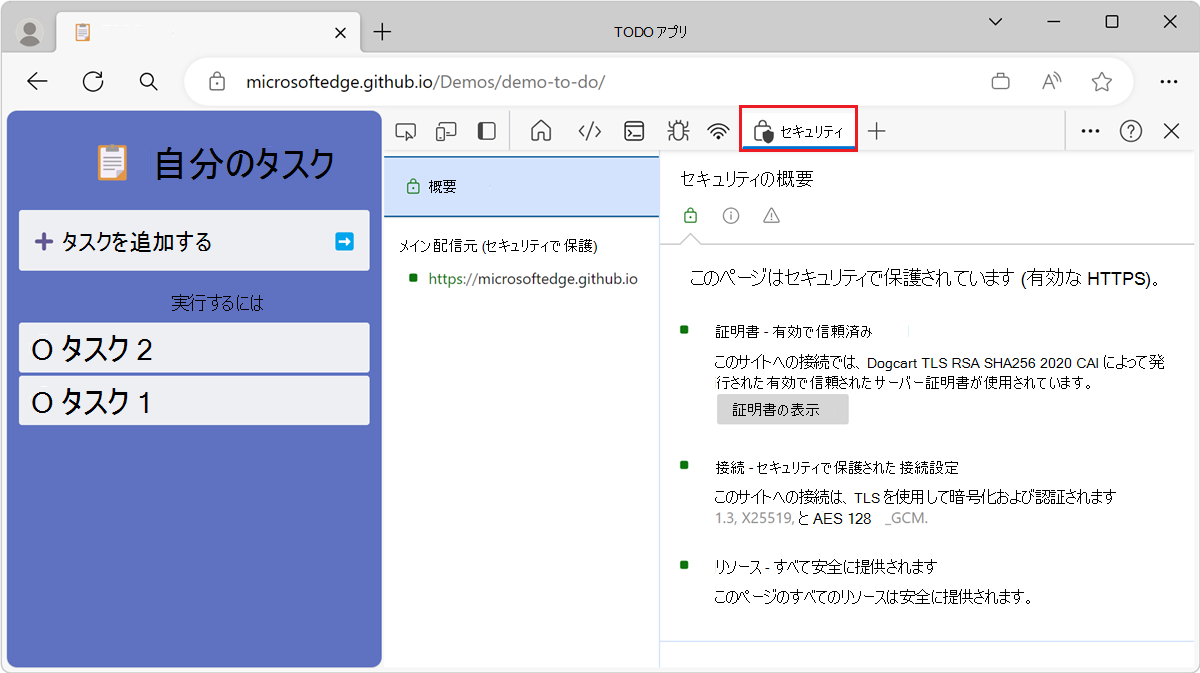Click 接続 - セキュリティで保護された接続設定 text

[837, 467]
